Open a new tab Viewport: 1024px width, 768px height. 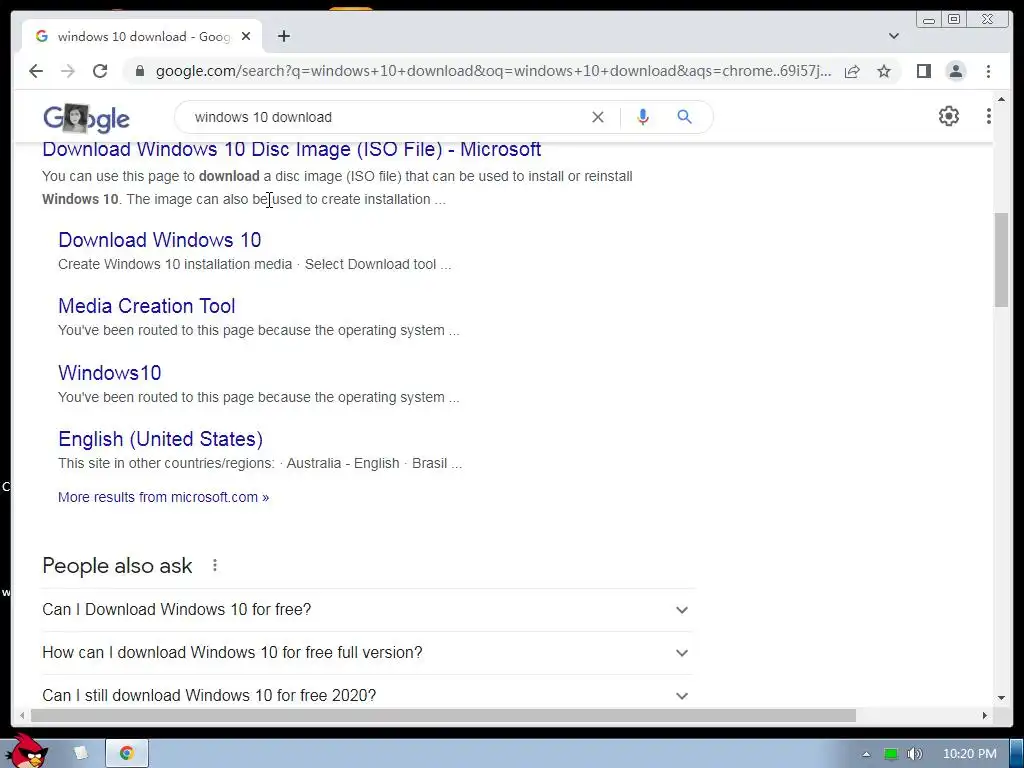283,36
